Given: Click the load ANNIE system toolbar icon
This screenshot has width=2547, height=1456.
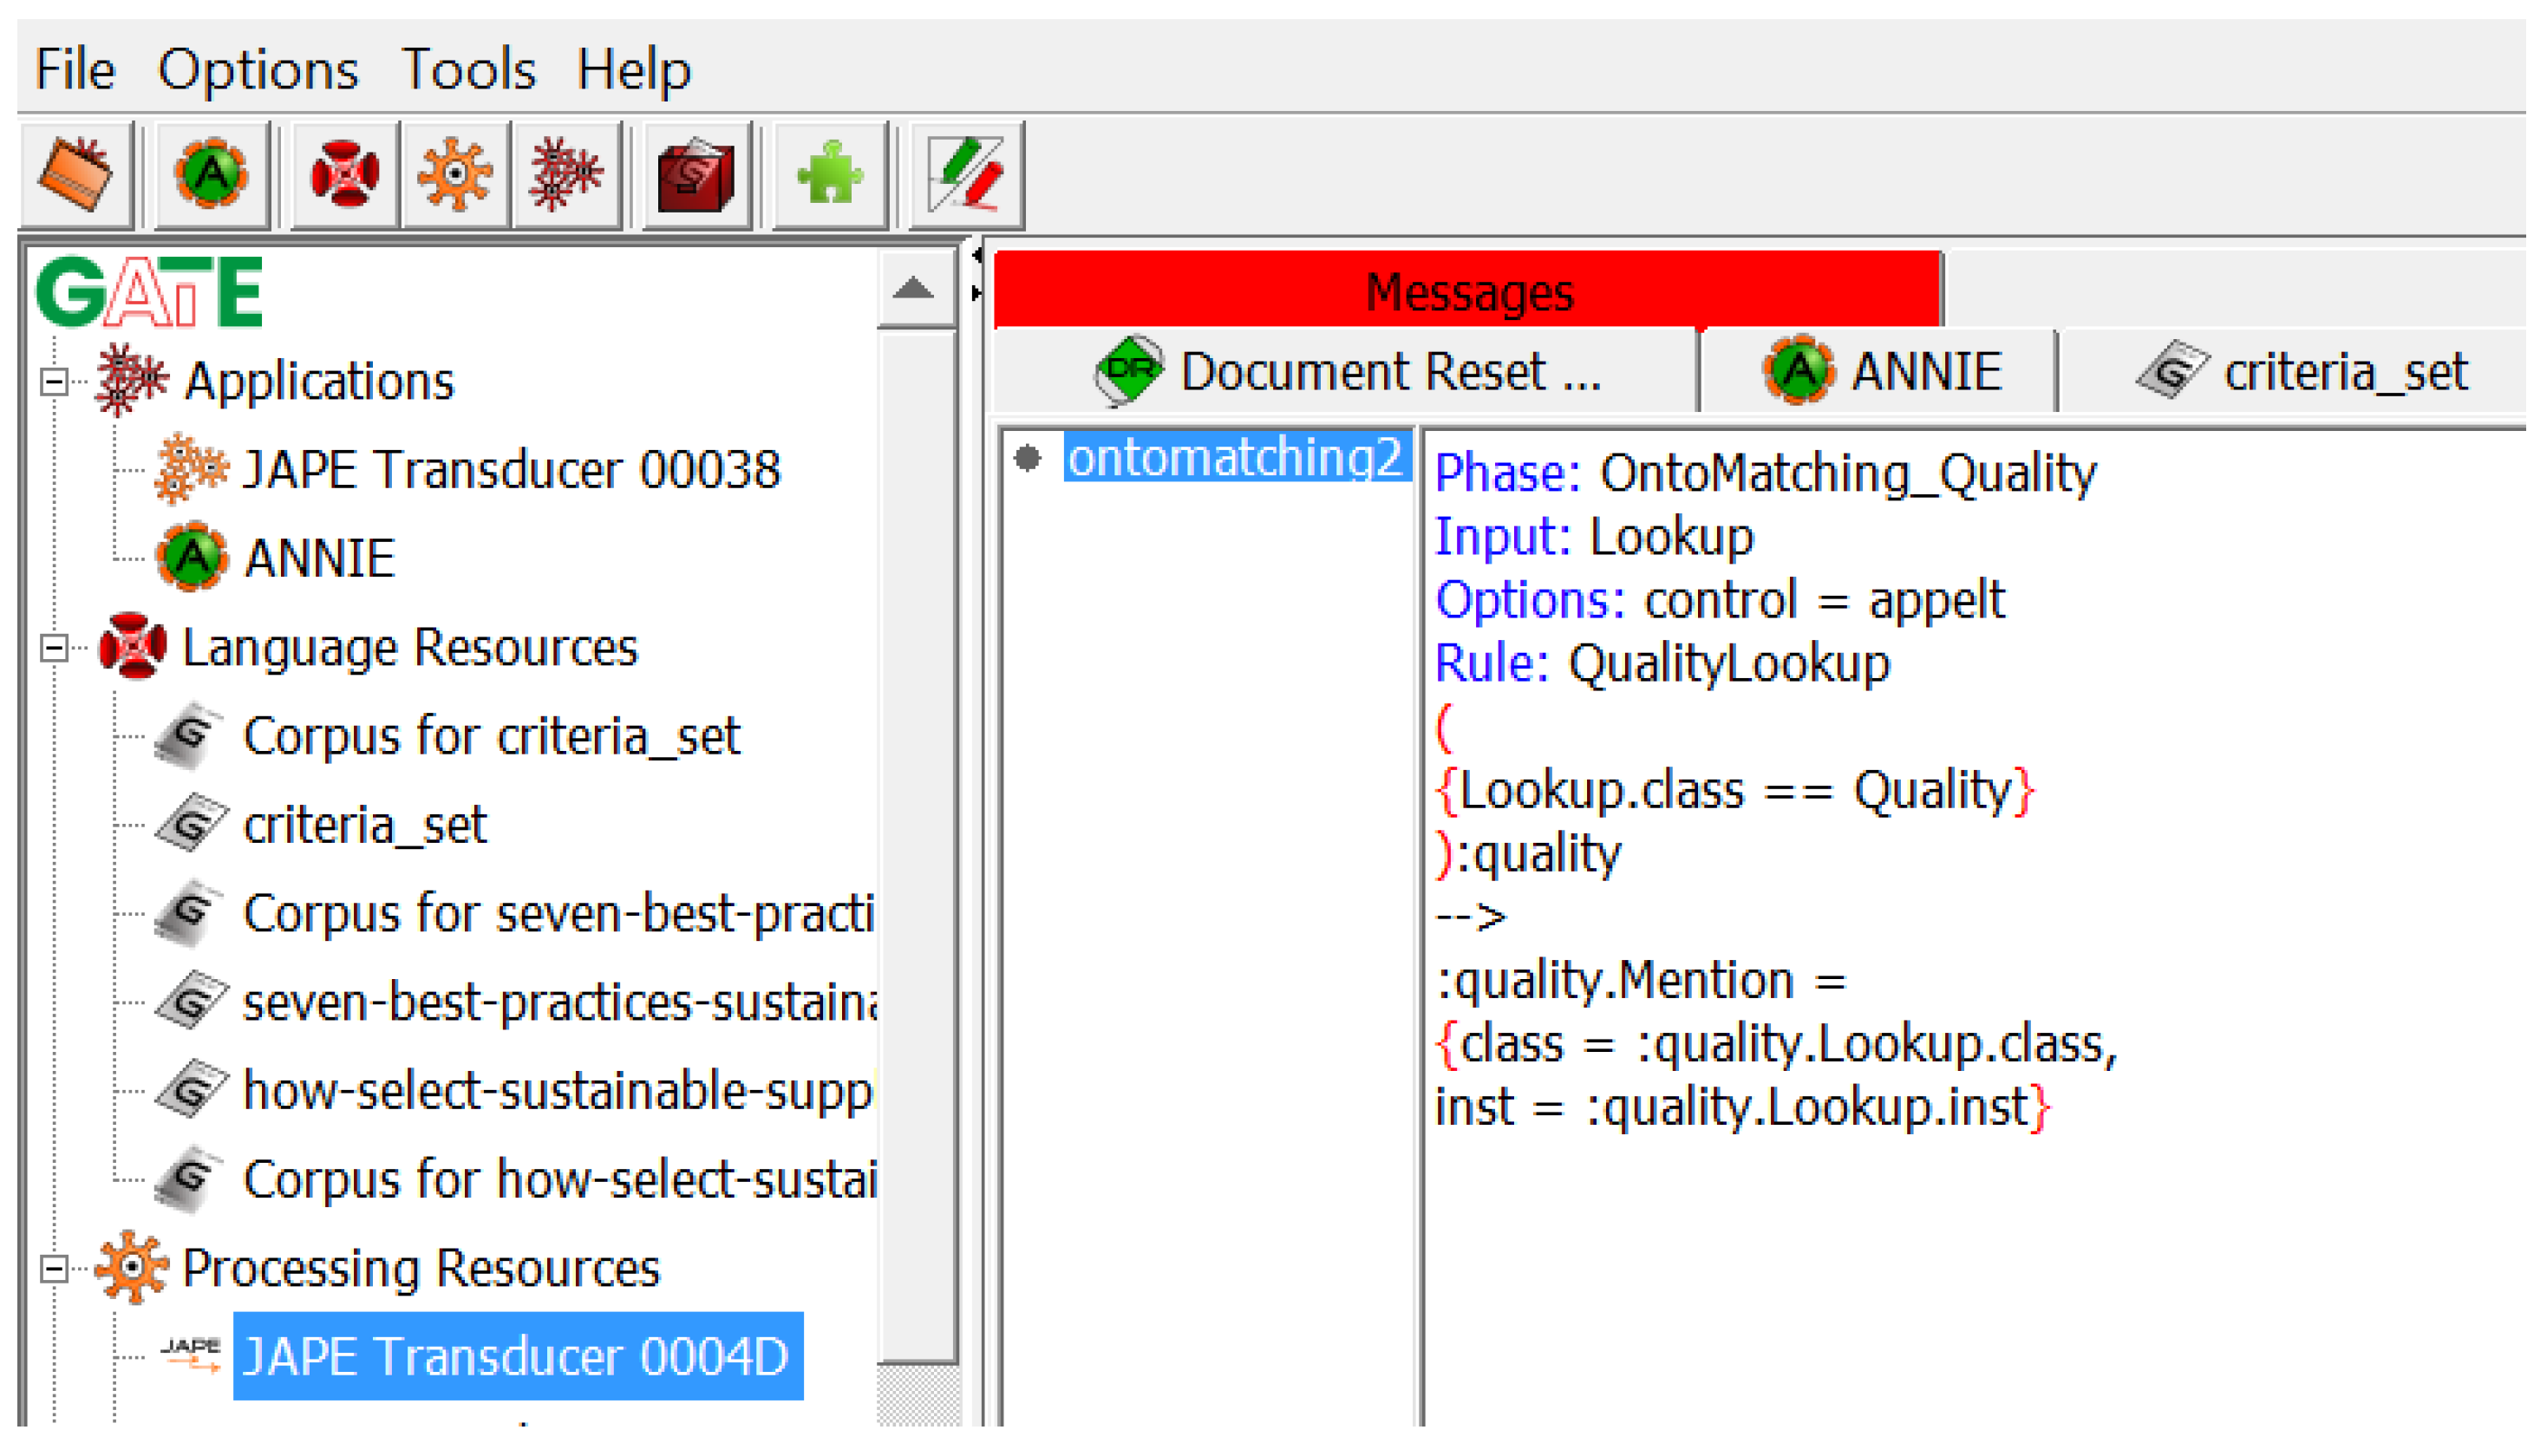Looking at the screenshot, I should pyautogui.click(x=211, y=176).
